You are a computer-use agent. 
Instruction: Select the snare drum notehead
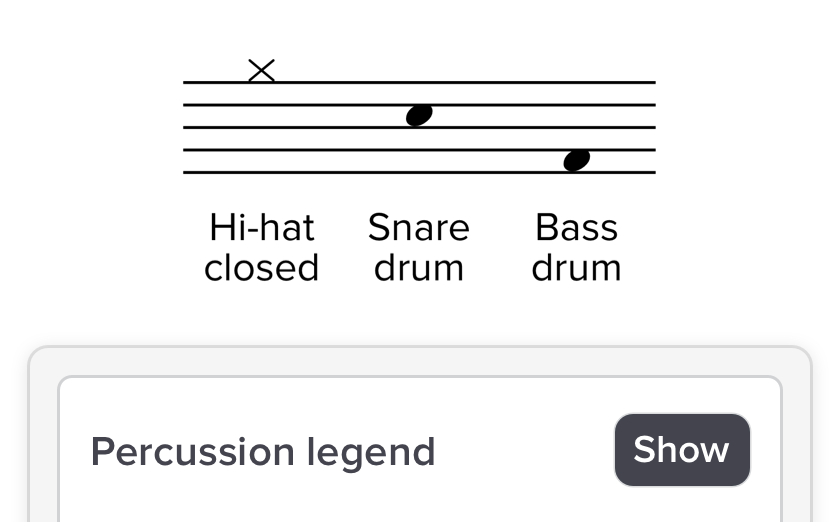[419, 115]
